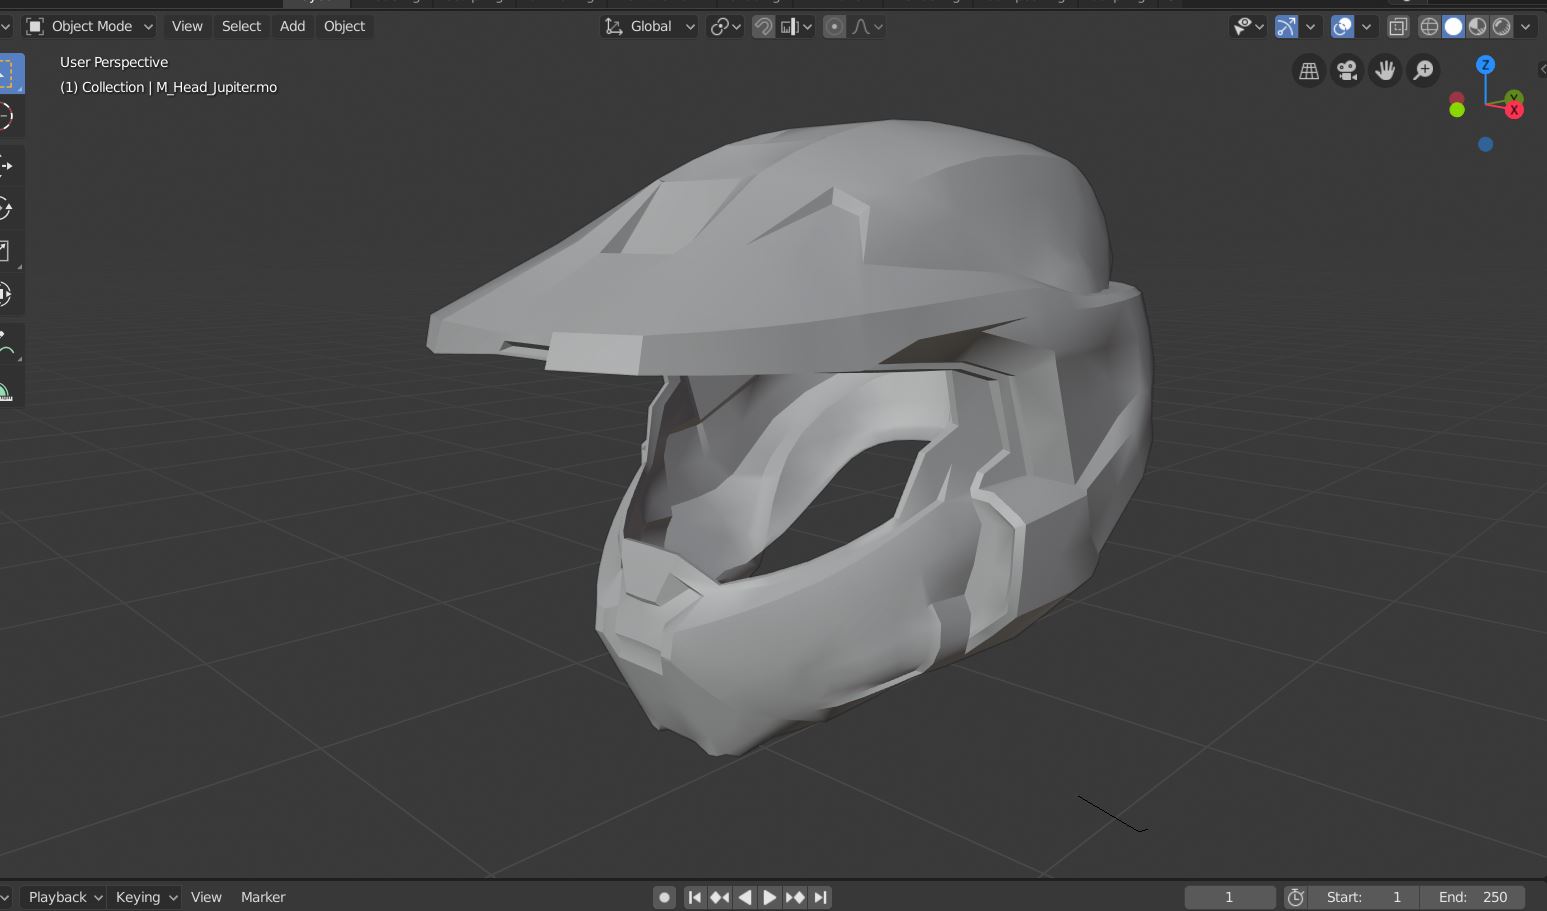
Task: Toggle the camera view button
Action: click(1347, 71)
